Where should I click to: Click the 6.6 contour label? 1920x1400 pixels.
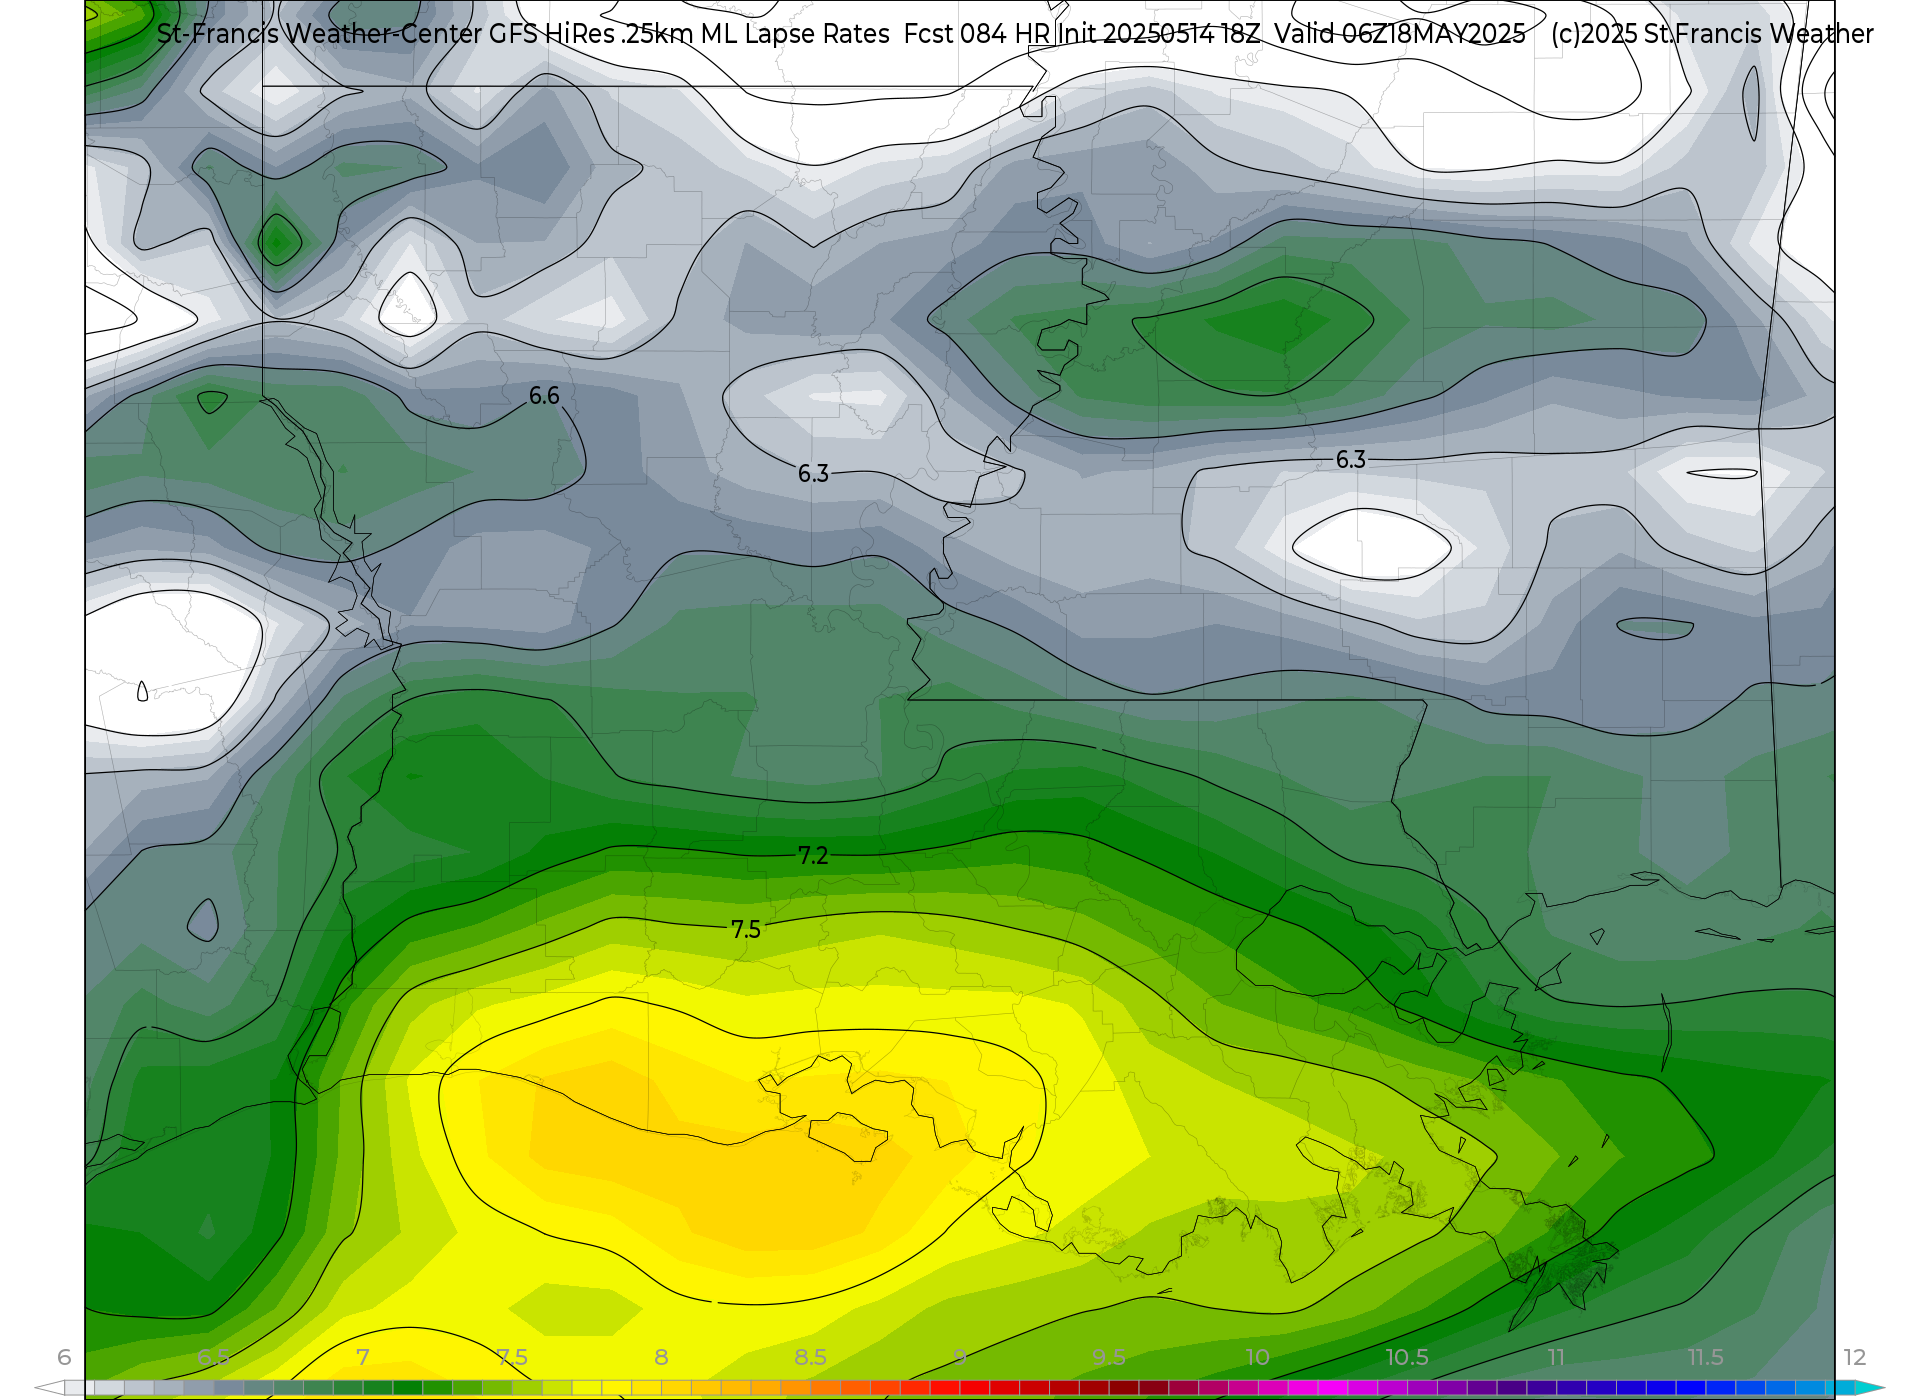[x=544, y=396]
